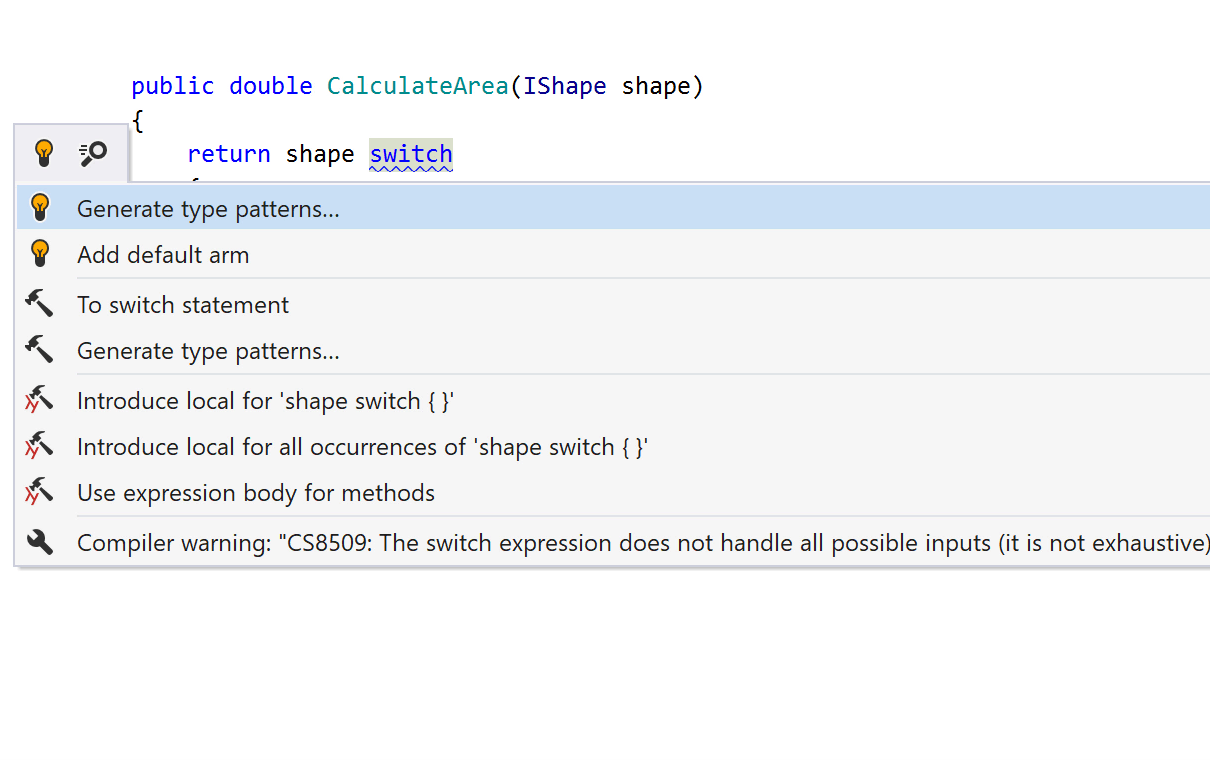Click the return keyword in code
1210x760 pixels.
pyautogui.click(x=228, y=154)
